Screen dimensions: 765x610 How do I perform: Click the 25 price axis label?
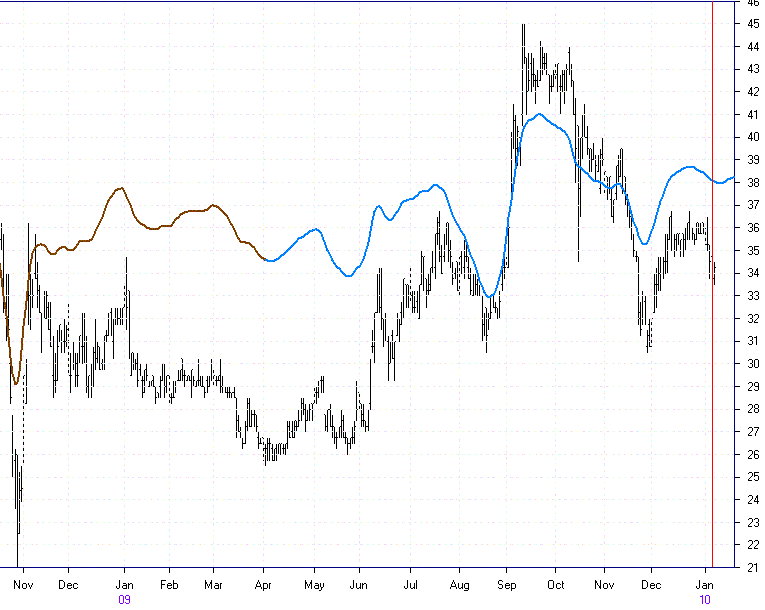pos(751,477)
